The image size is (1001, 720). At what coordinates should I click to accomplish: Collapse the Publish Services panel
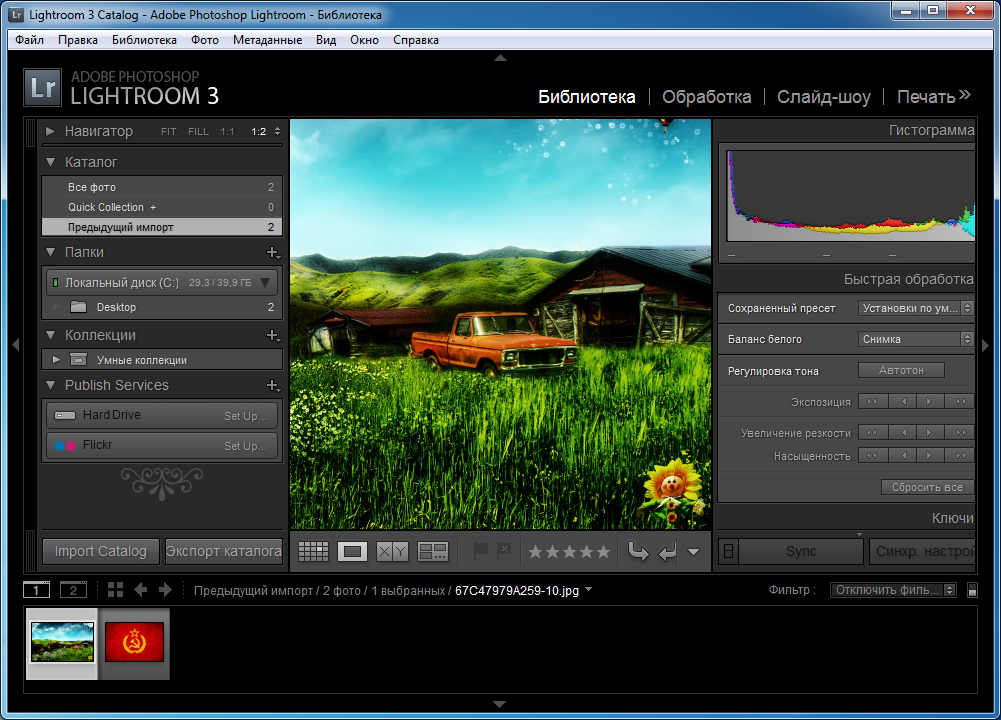pos(50,386)
